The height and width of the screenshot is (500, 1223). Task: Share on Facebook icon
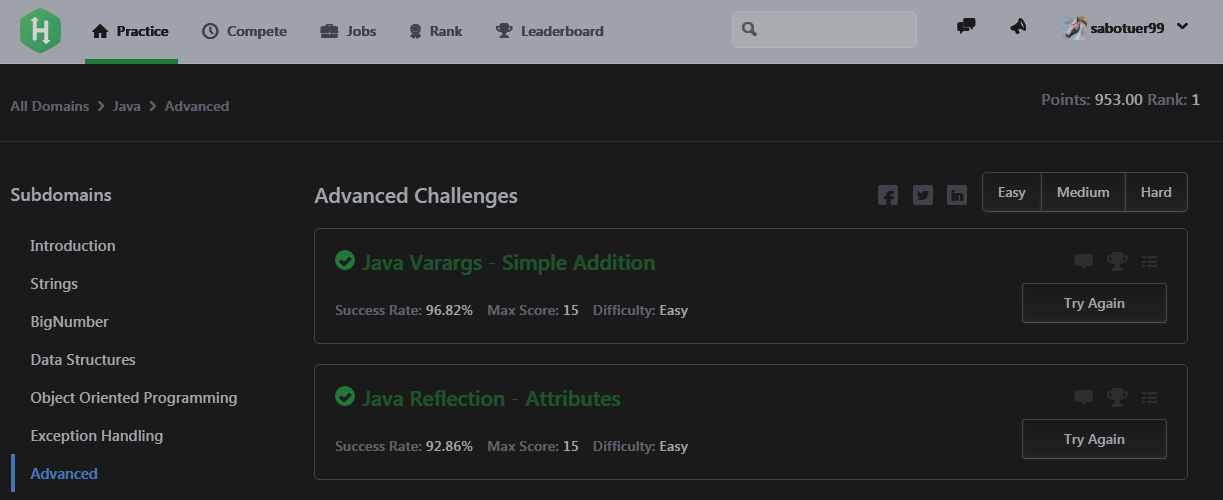888,195
